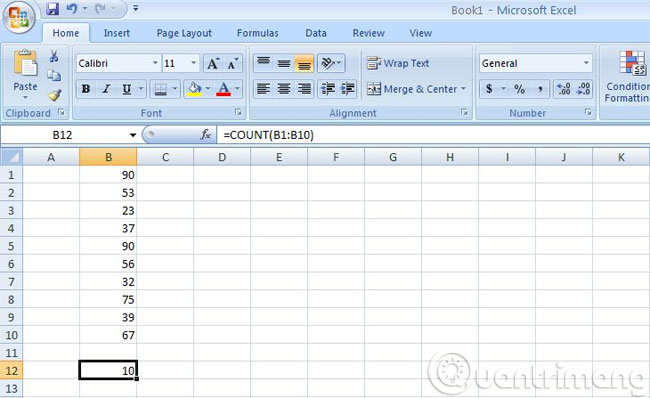This screenshot has height=398, width=650.
Task: Center text horizontally in cell
Action: [284, 89]
